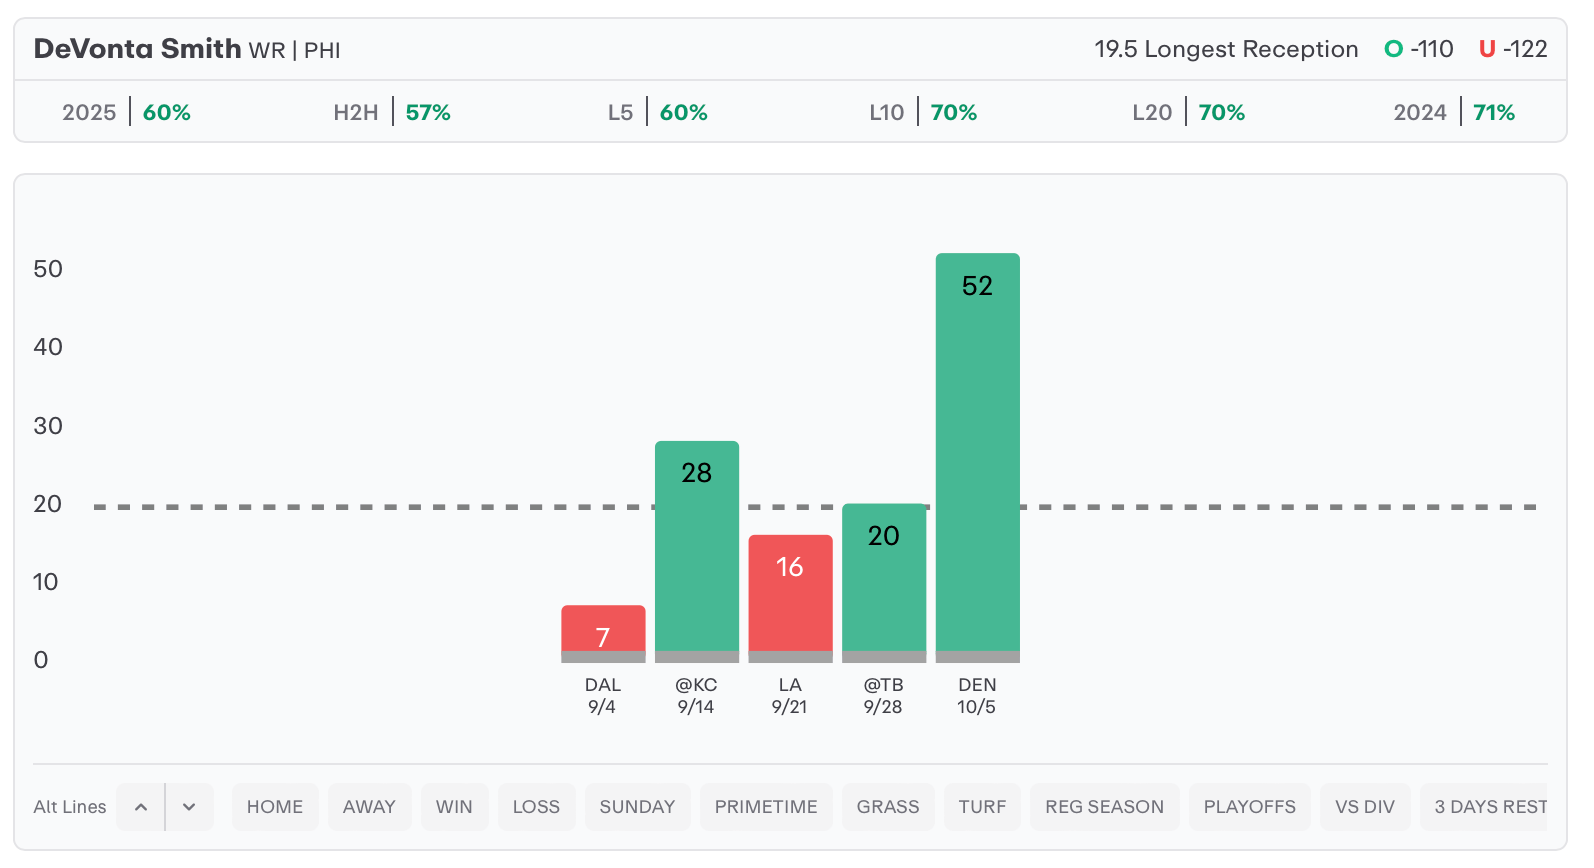Select the H2H 57% hit rate tab
The height and width of the screenshot is (868, 1594).
(x=392, y=112)
